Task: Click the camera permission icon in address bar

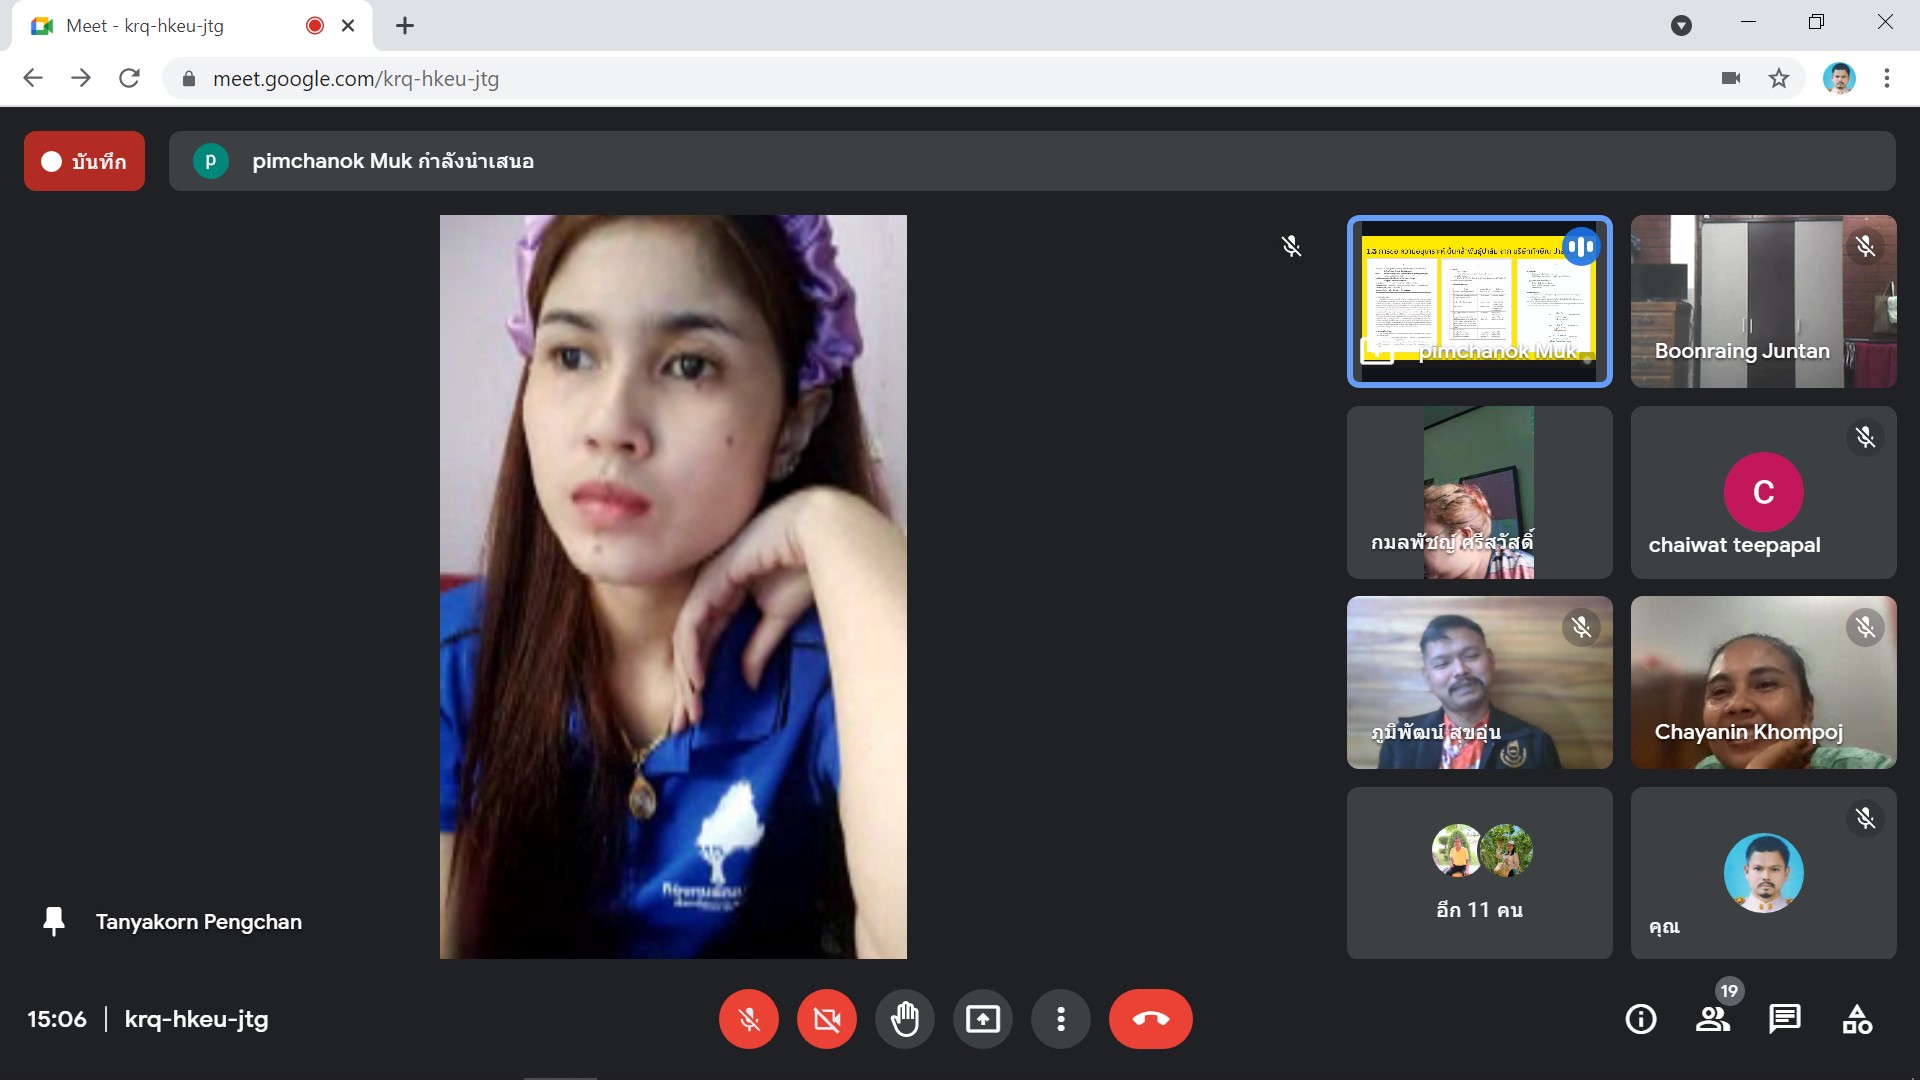Action: point(1731,78)
